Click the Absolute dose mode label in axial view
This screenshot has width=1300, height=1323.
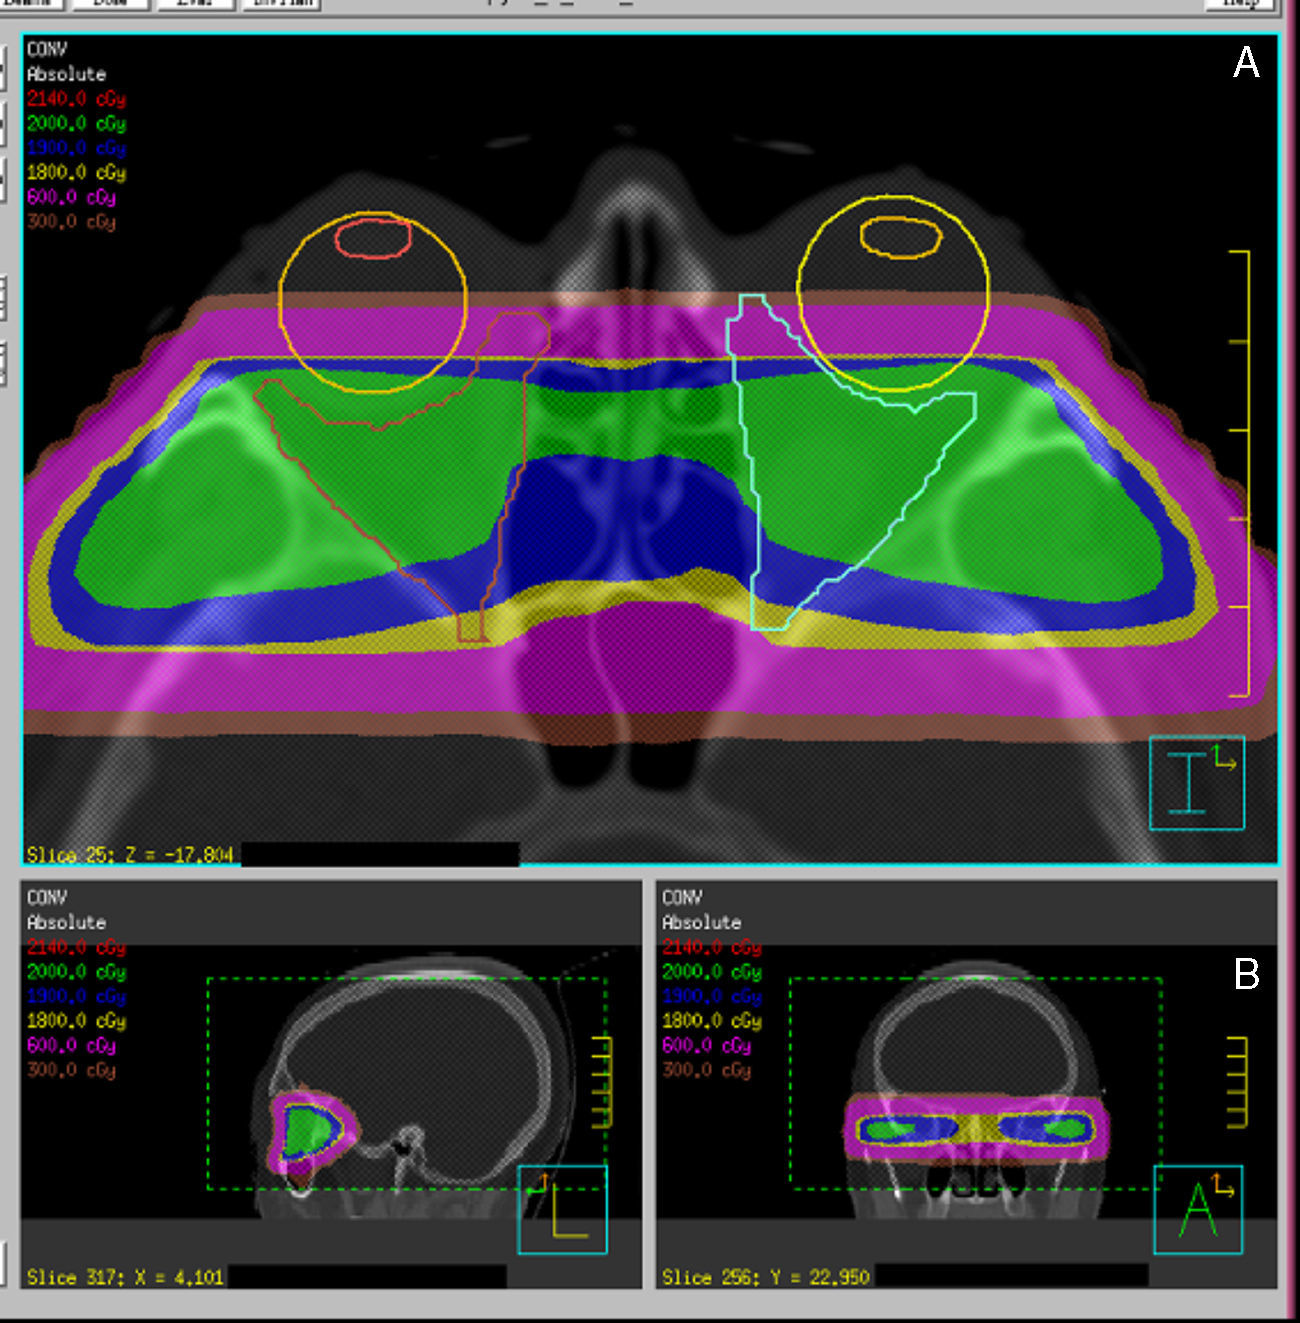[x=66, y=75]
